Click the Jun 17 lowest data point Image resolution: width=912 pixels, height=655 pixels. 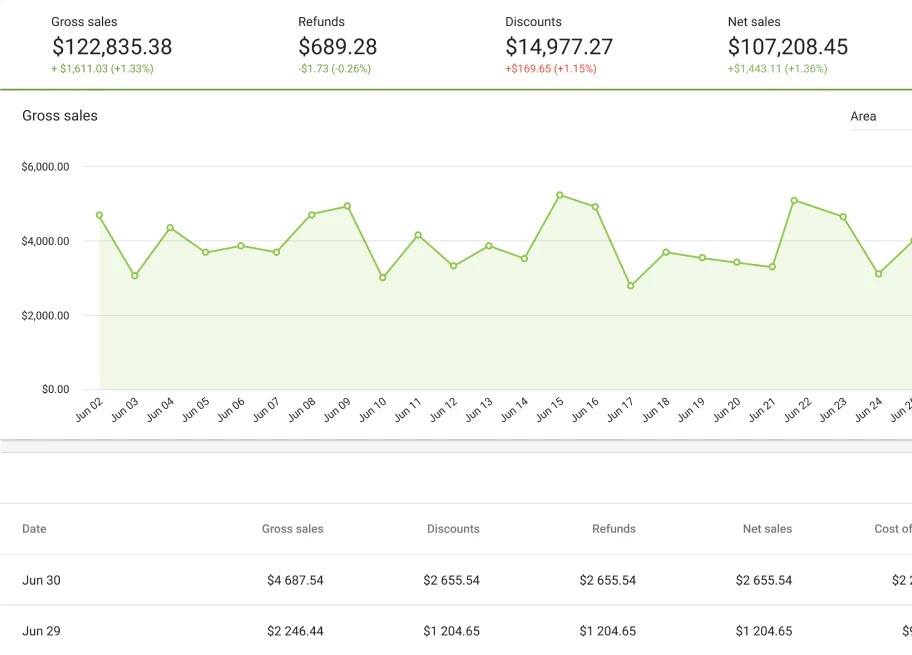point(630,285)
